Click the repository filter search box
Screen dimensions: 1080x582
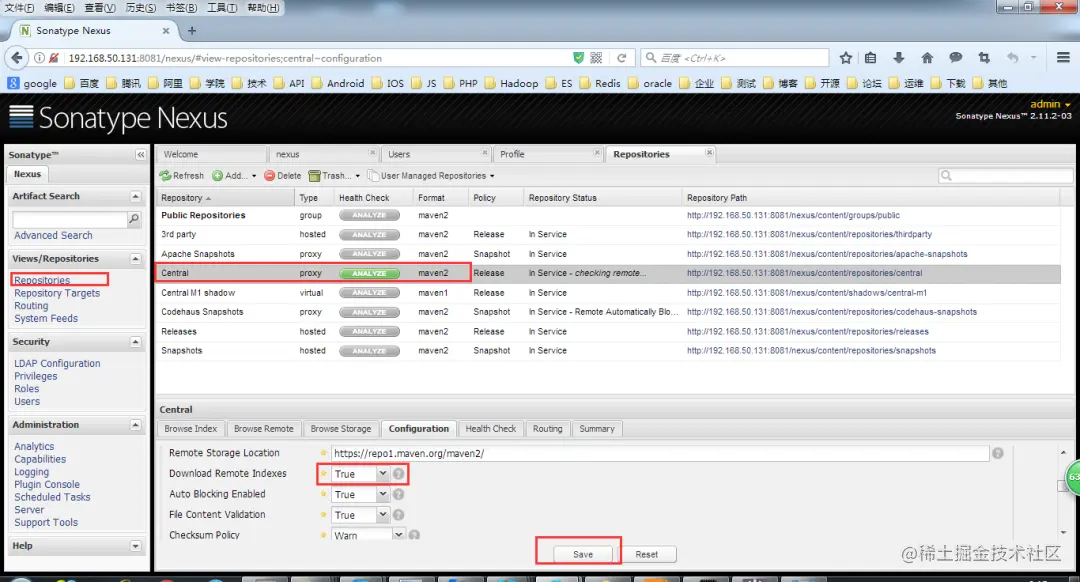tap(1006, 176)
